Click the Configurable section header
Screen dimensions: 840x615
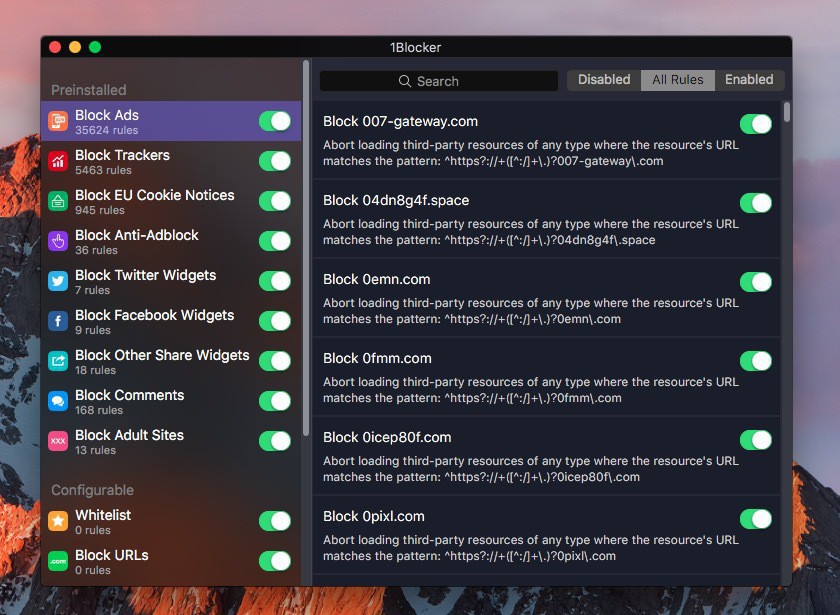[x=93, y=490]
